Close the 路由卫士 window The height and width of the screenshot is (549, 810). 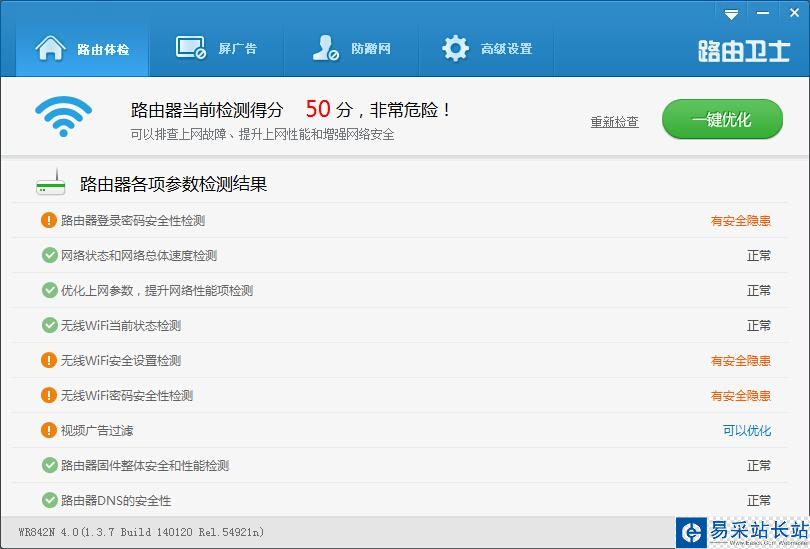pos(795,13)
